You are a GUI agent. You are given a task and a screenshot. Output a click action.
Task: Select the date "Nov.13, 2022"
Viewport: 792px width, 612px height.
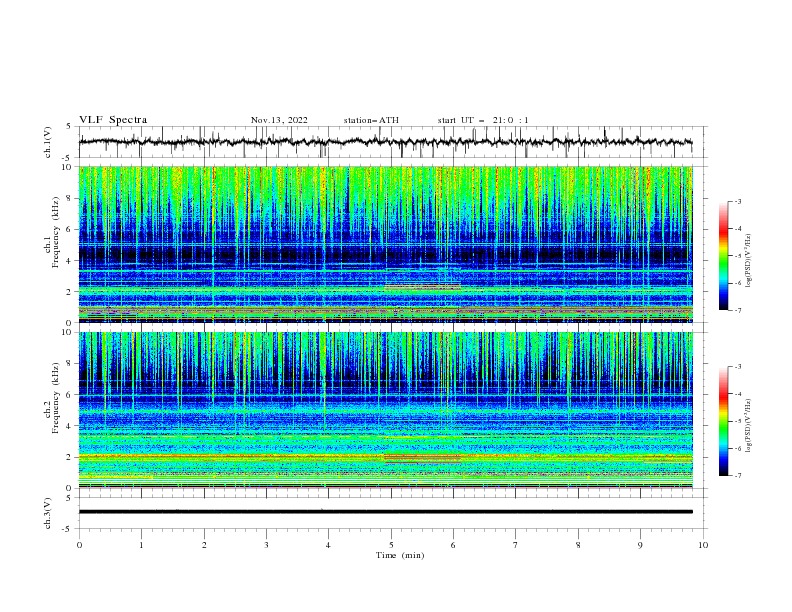pyautogui.click(x=279, y=120)
